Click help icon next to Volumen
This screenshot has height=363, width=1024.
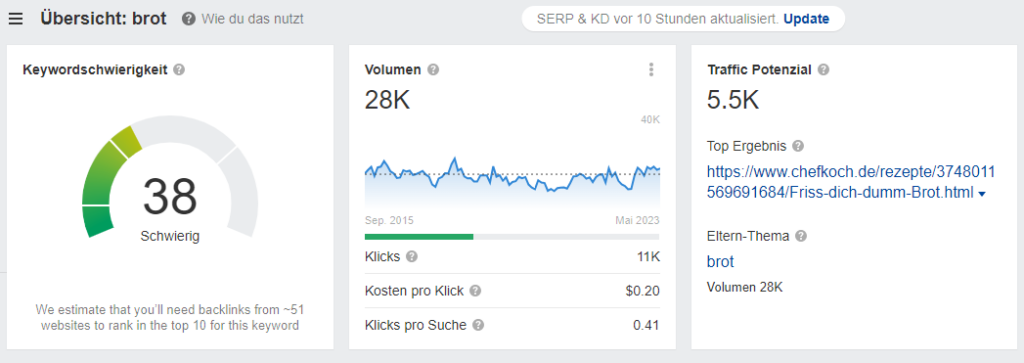click(x=433, y=69)
